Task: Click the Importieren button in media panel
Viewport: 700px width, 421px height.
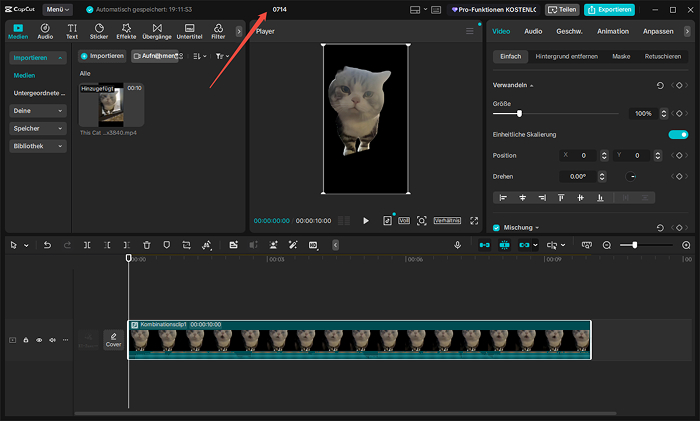Action: pyautogui.click(x=102, y=56)
